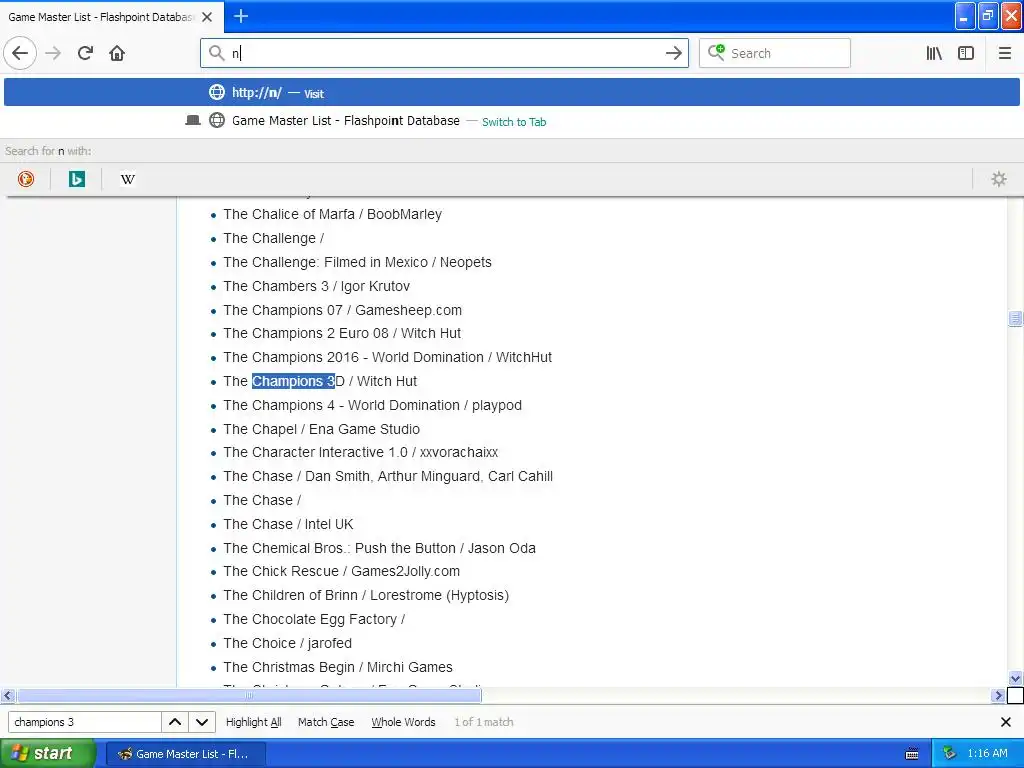Close the find bar
Viewport: 1024px width, 768px height.
[x=1006, y=722]
